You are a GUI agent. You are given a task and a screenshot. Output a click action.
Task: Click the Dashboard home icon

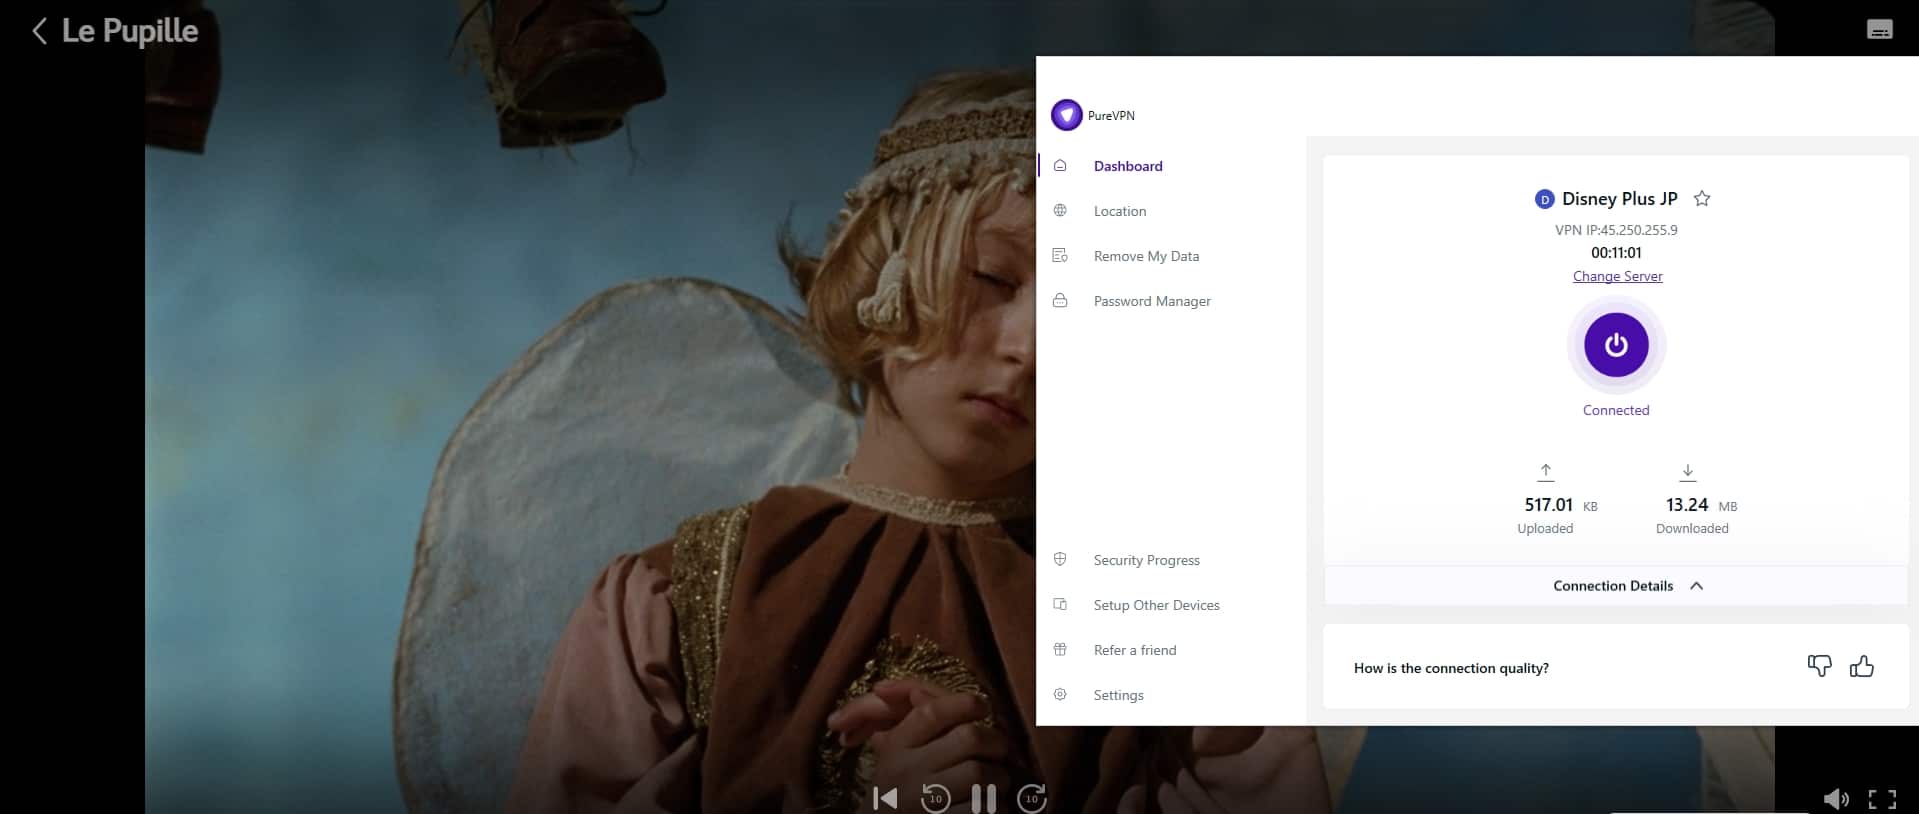click(1060, 165)
